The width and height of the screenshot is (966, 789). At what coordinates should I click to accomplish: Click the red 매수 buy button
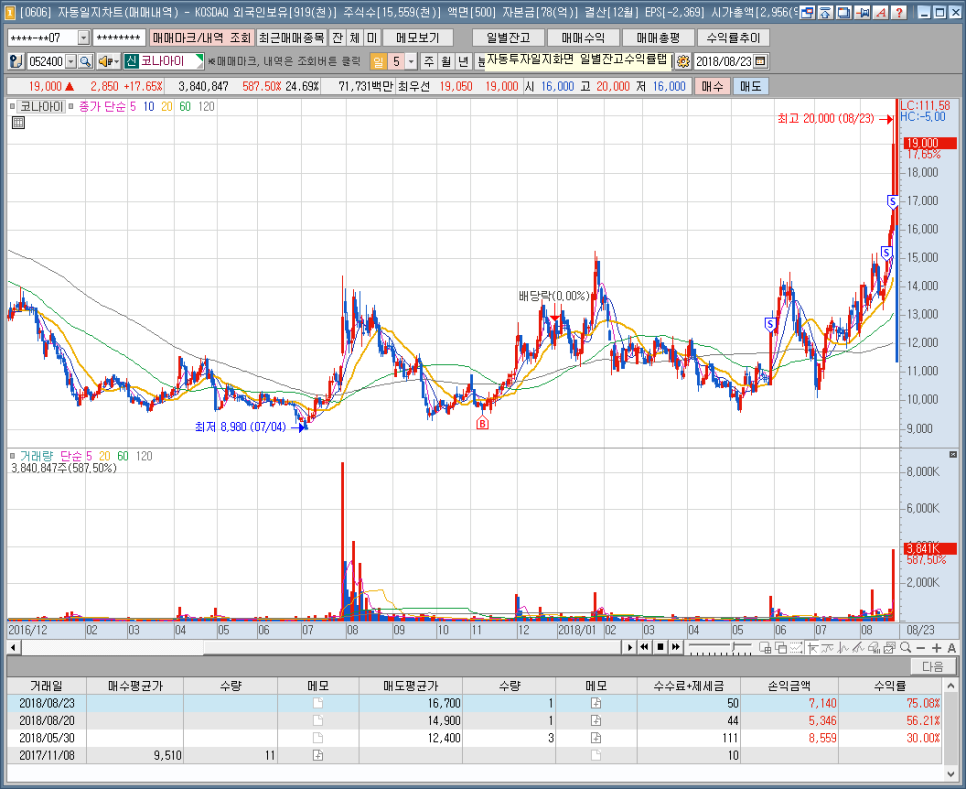tap(712, 86)
